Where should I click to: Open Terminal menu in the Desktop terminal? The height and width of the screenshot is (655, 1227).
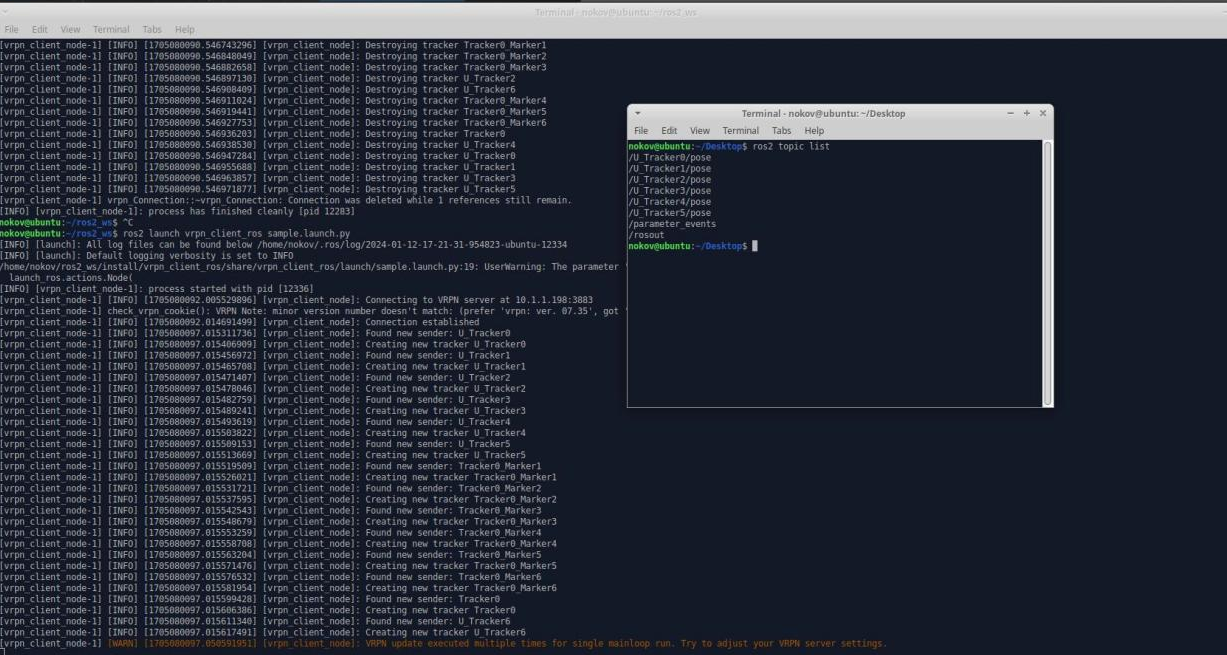click(x=741, y=131)
